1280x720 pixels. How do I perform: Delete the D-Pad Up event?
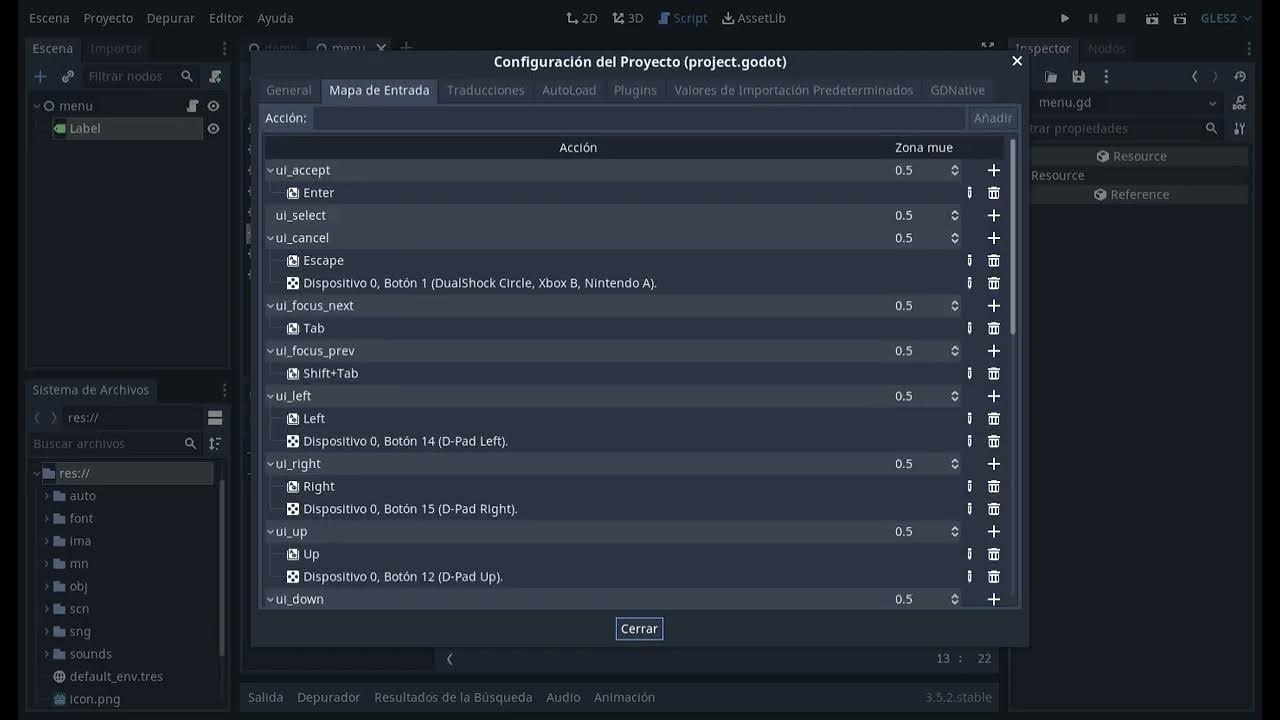pos(993,577)
